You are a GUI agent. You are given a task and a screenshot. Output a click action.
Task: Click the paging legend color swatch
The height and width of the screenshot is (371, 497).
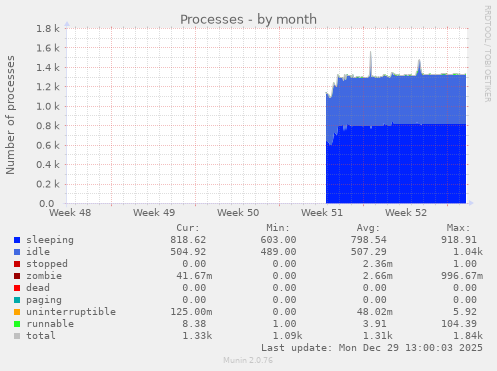coord(17,300)
